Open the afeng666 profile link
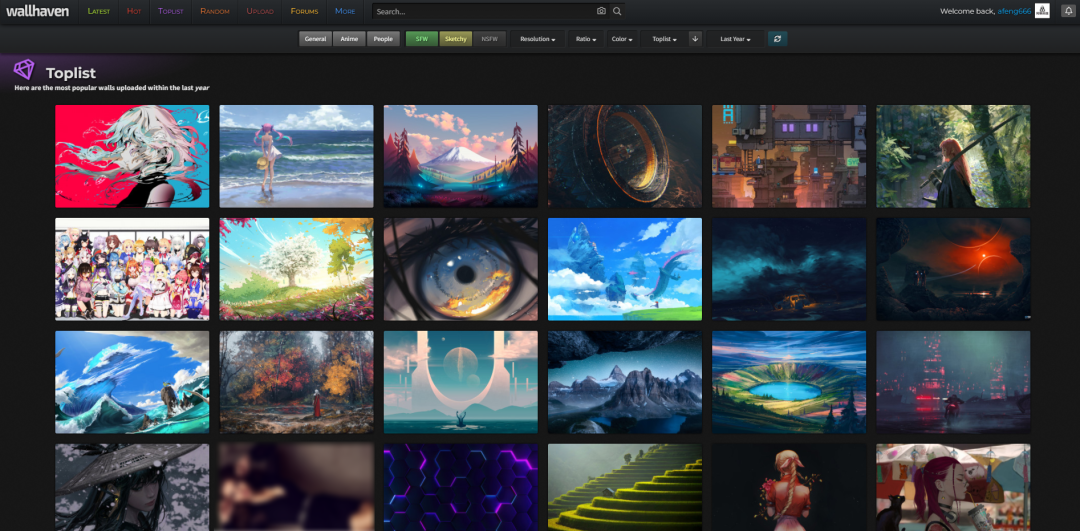Image resolution: width=1080 pixels, height=531 pixels. [1014, 11]
